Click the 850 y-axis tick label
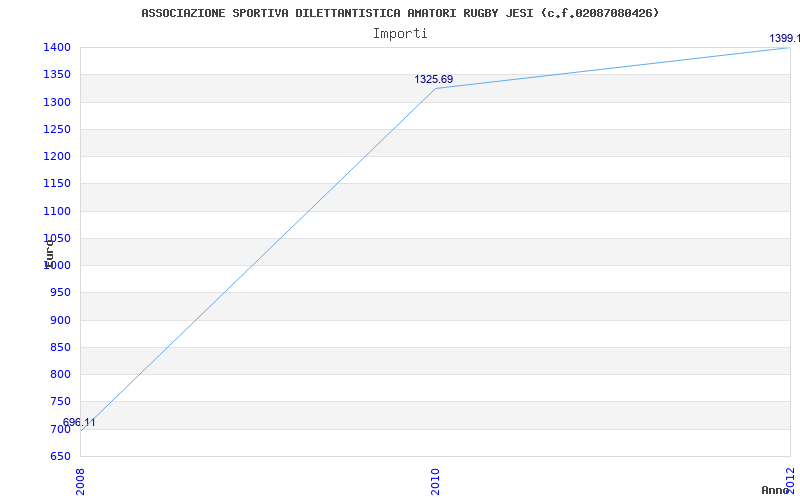800x500 pixels. coord(60,347)
